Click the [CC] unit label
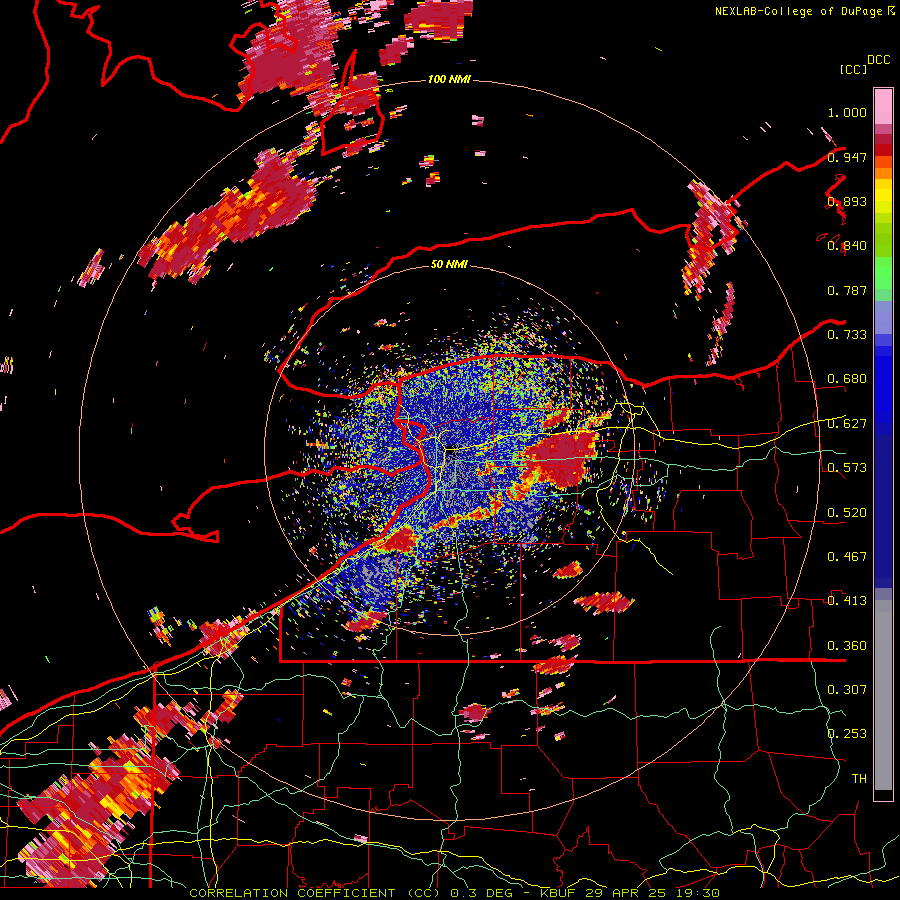Image resolution: width=900 pixels, height=900 pixels. [853, 69]
